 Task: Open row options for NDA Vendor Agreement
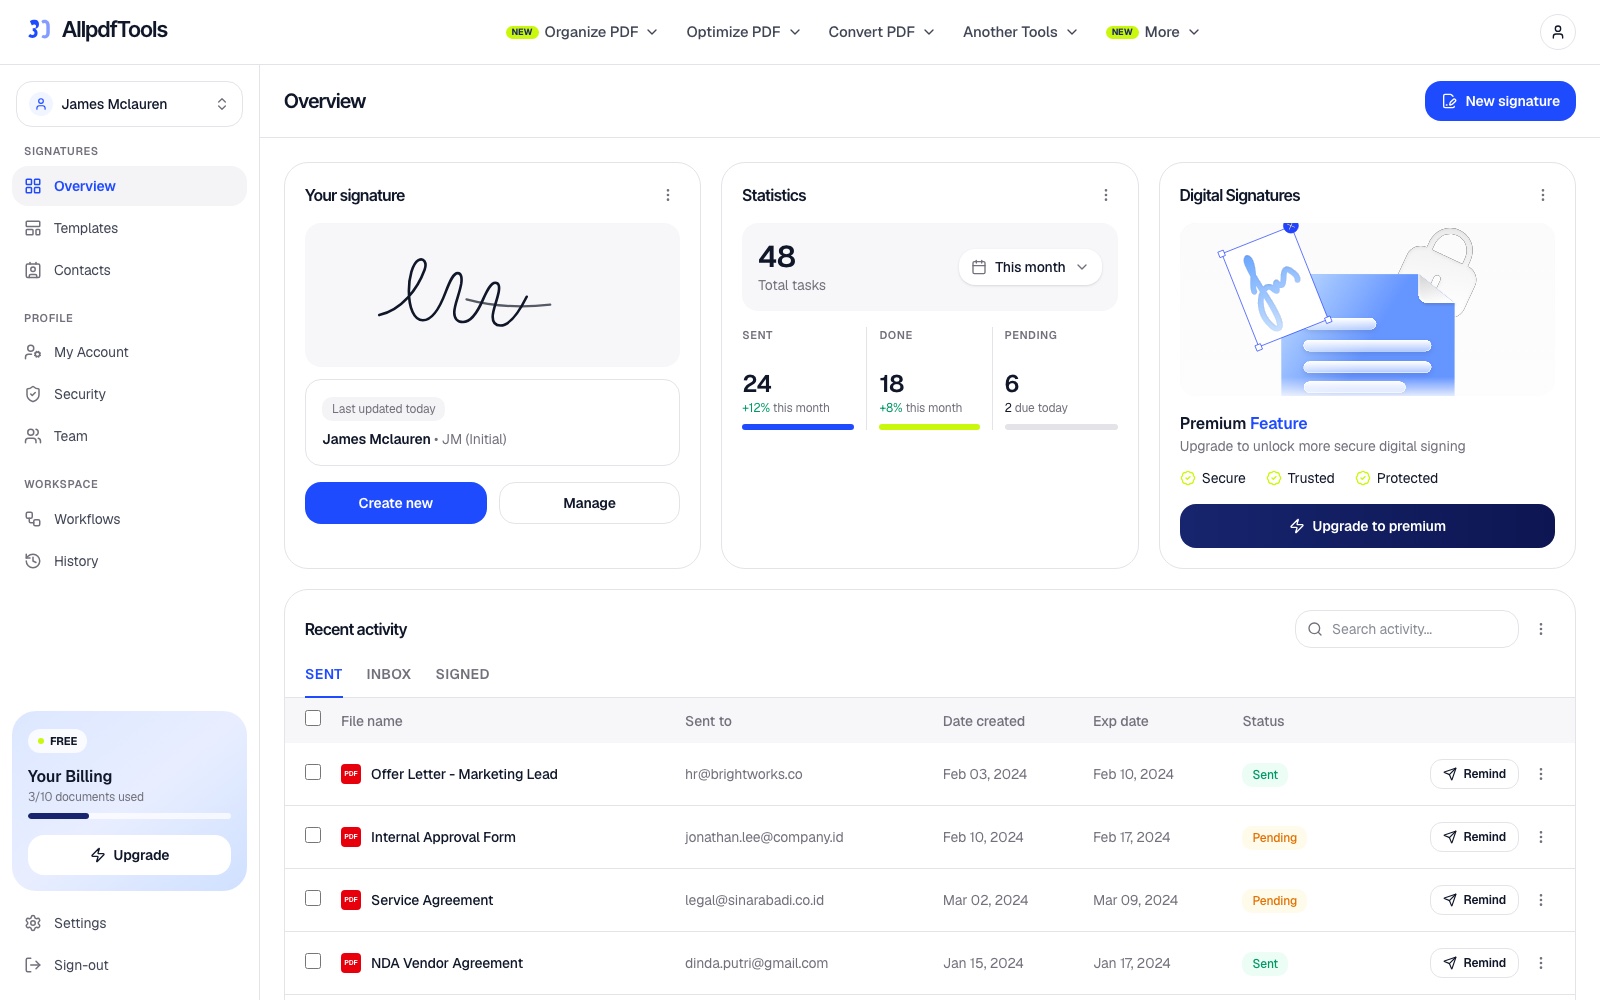[x=1541, y=963]
